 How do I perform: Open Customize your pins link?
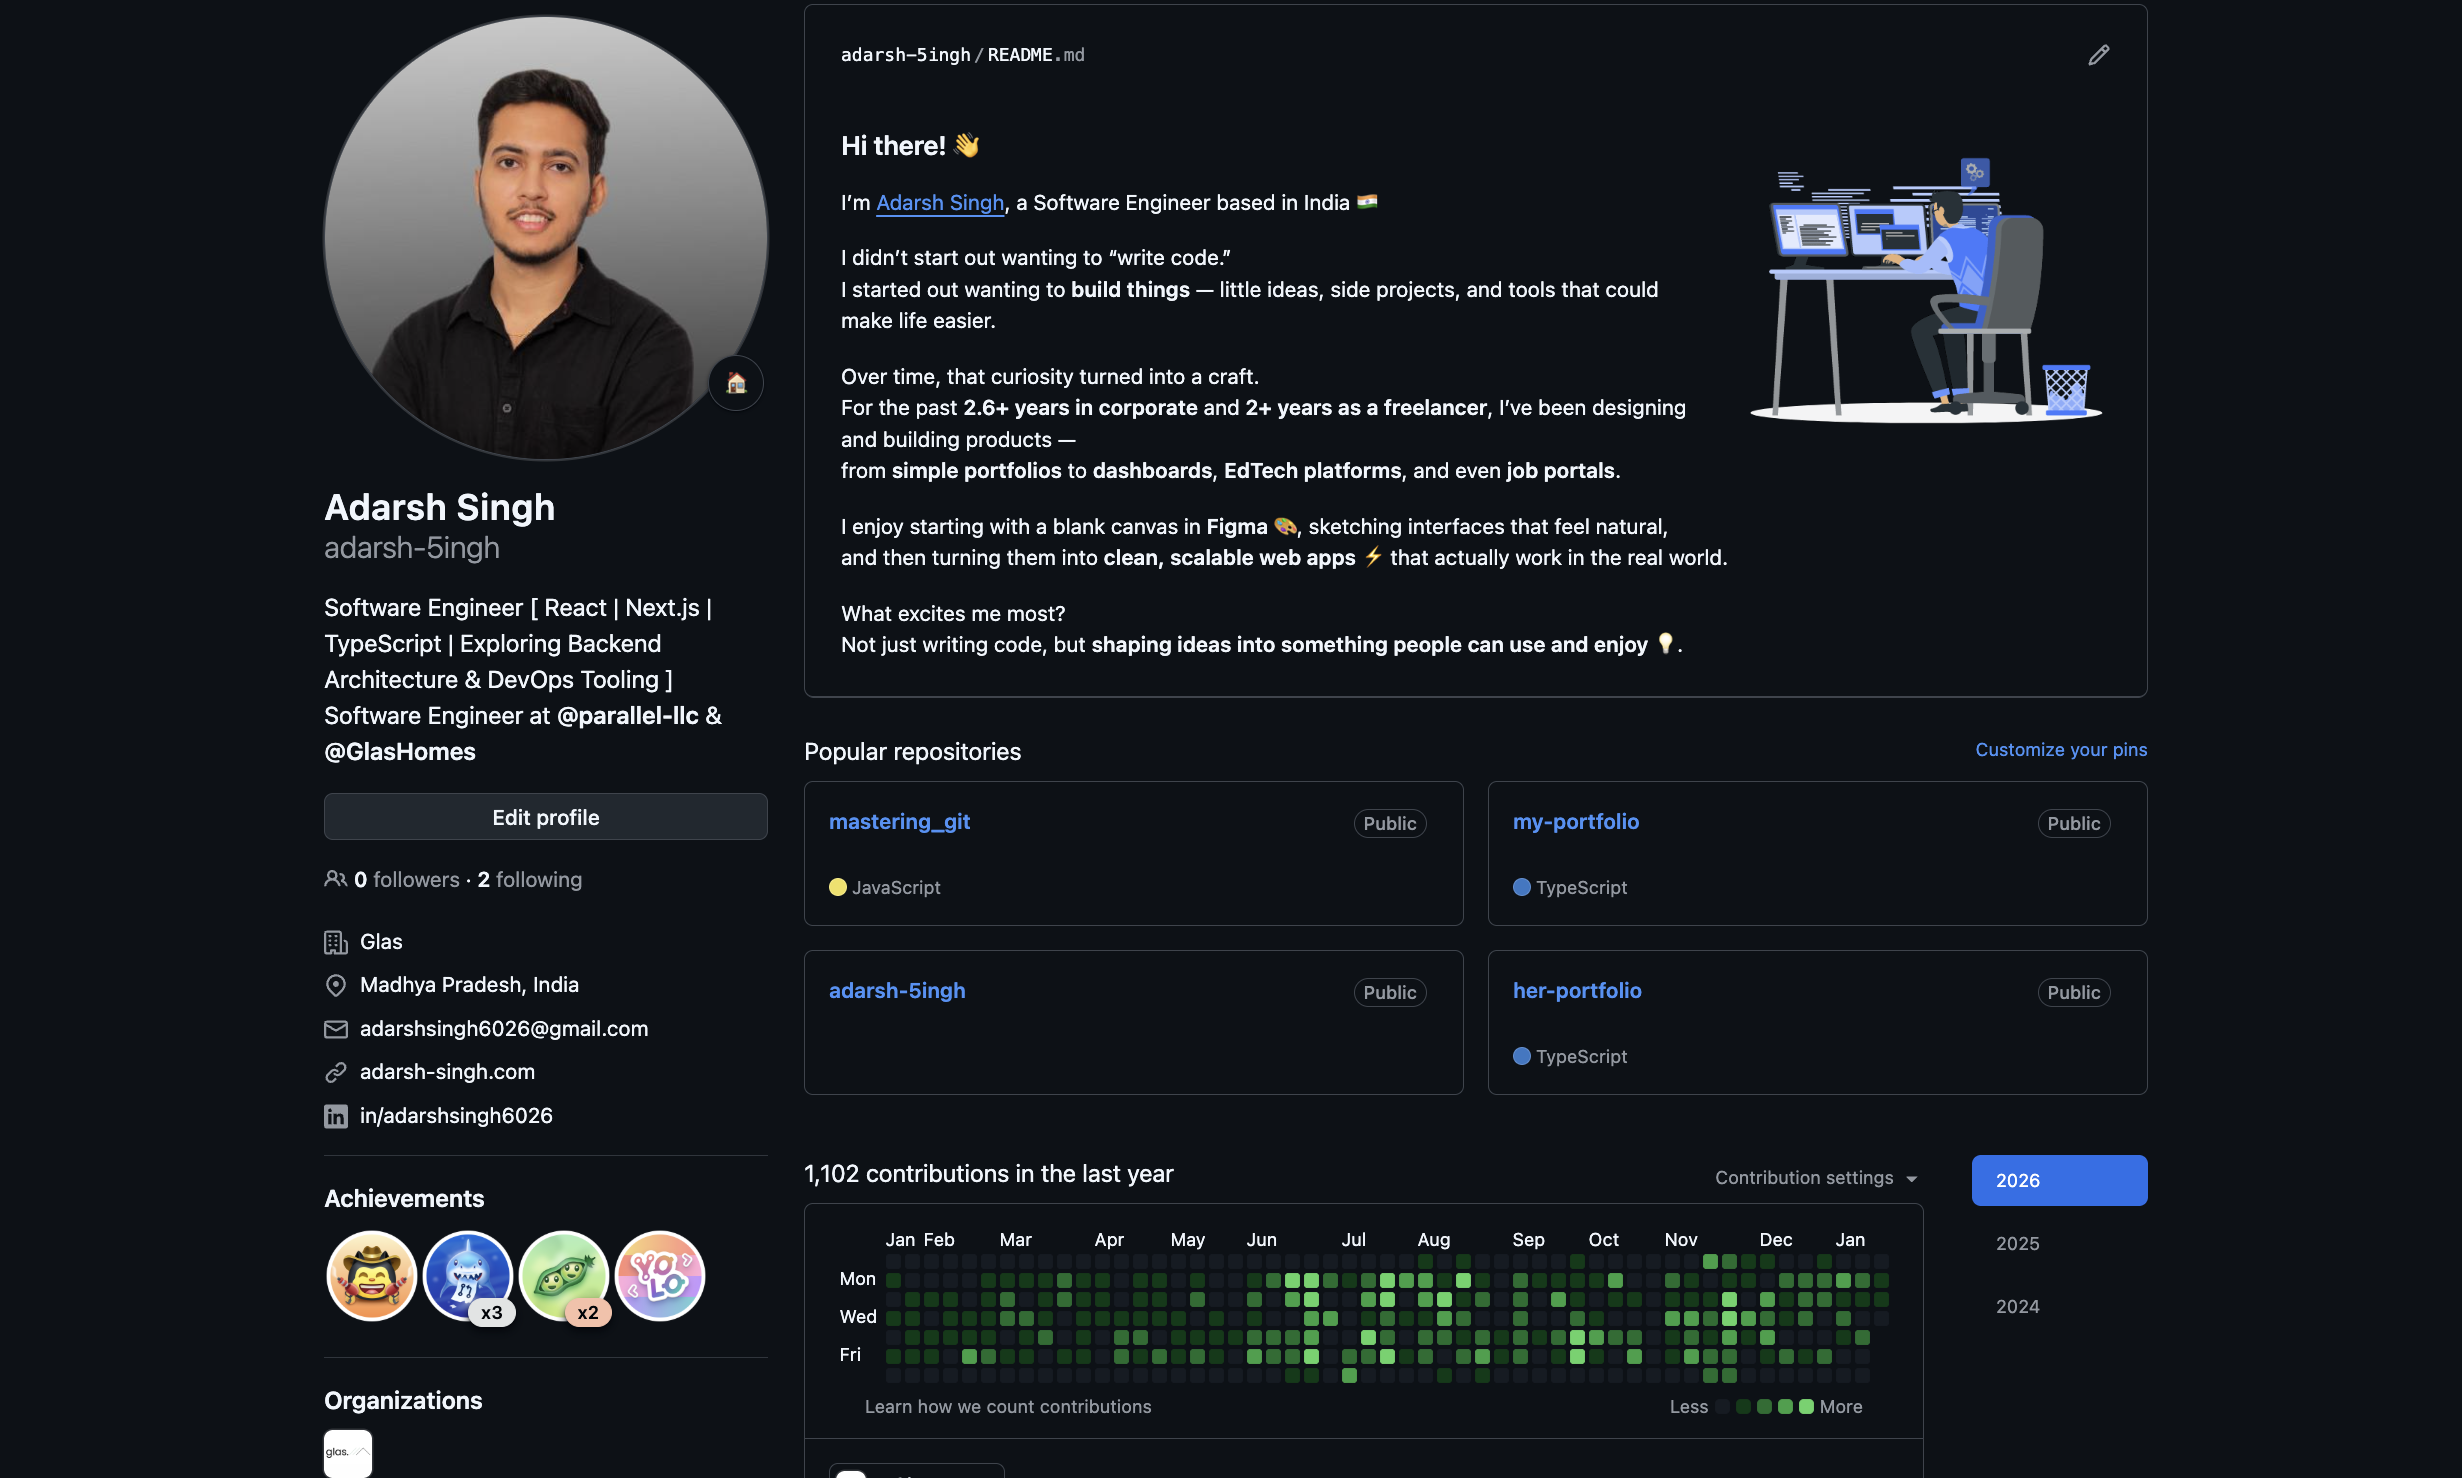click(2060, 750)
